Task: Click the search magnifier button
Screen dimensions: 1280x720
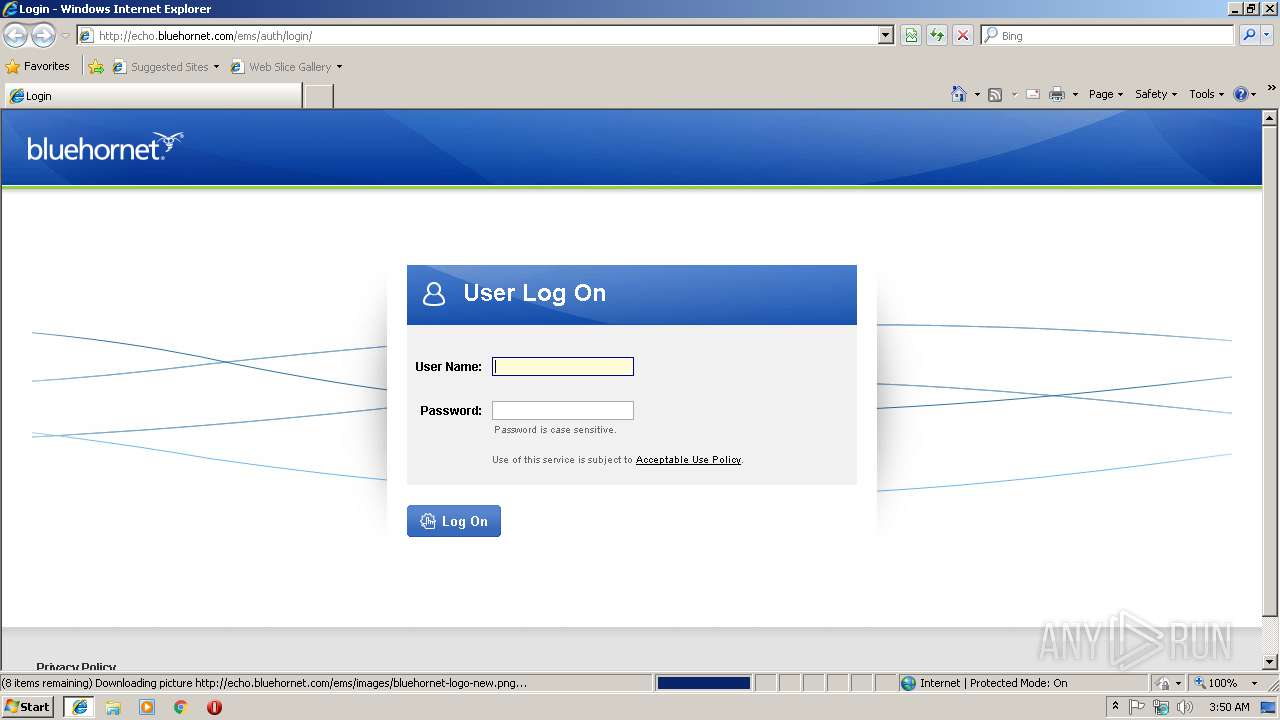Action: (x=1249, y=36)
